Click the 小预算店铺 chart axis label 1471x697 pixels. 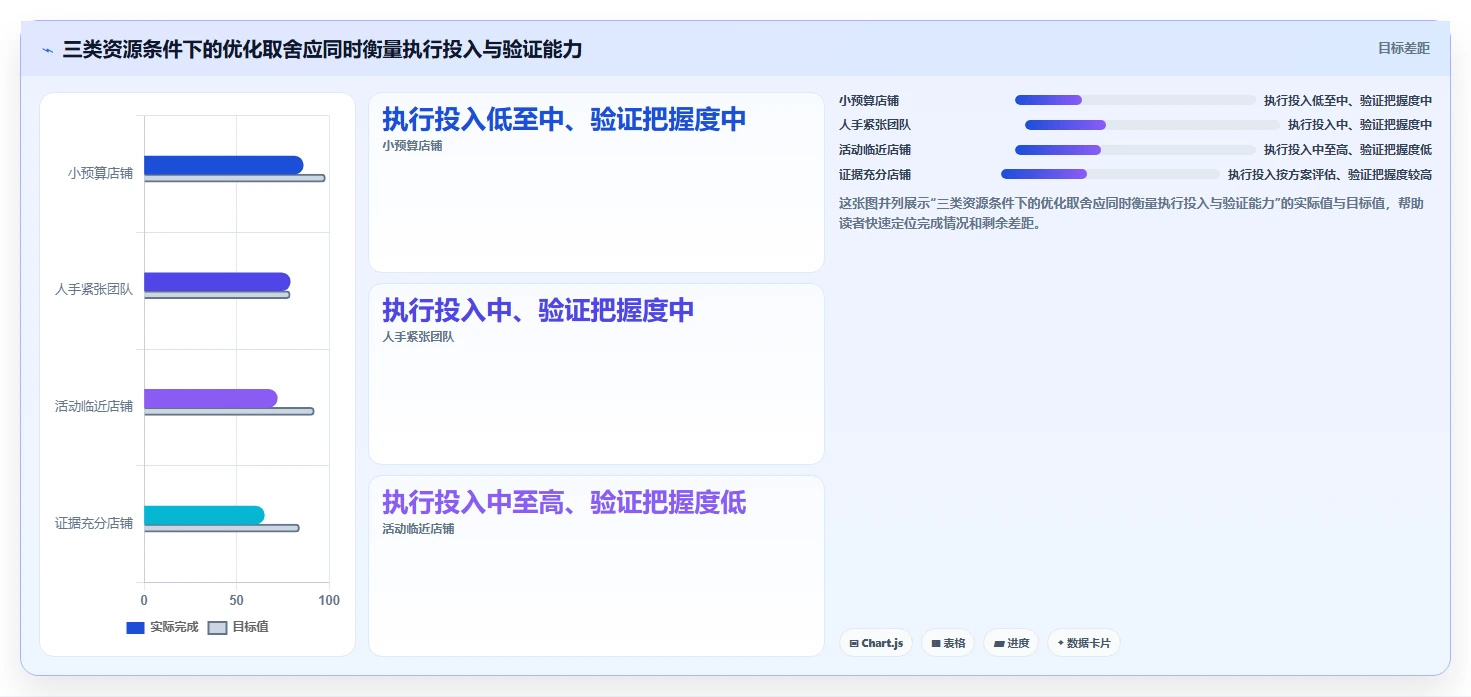pos(100,173)
